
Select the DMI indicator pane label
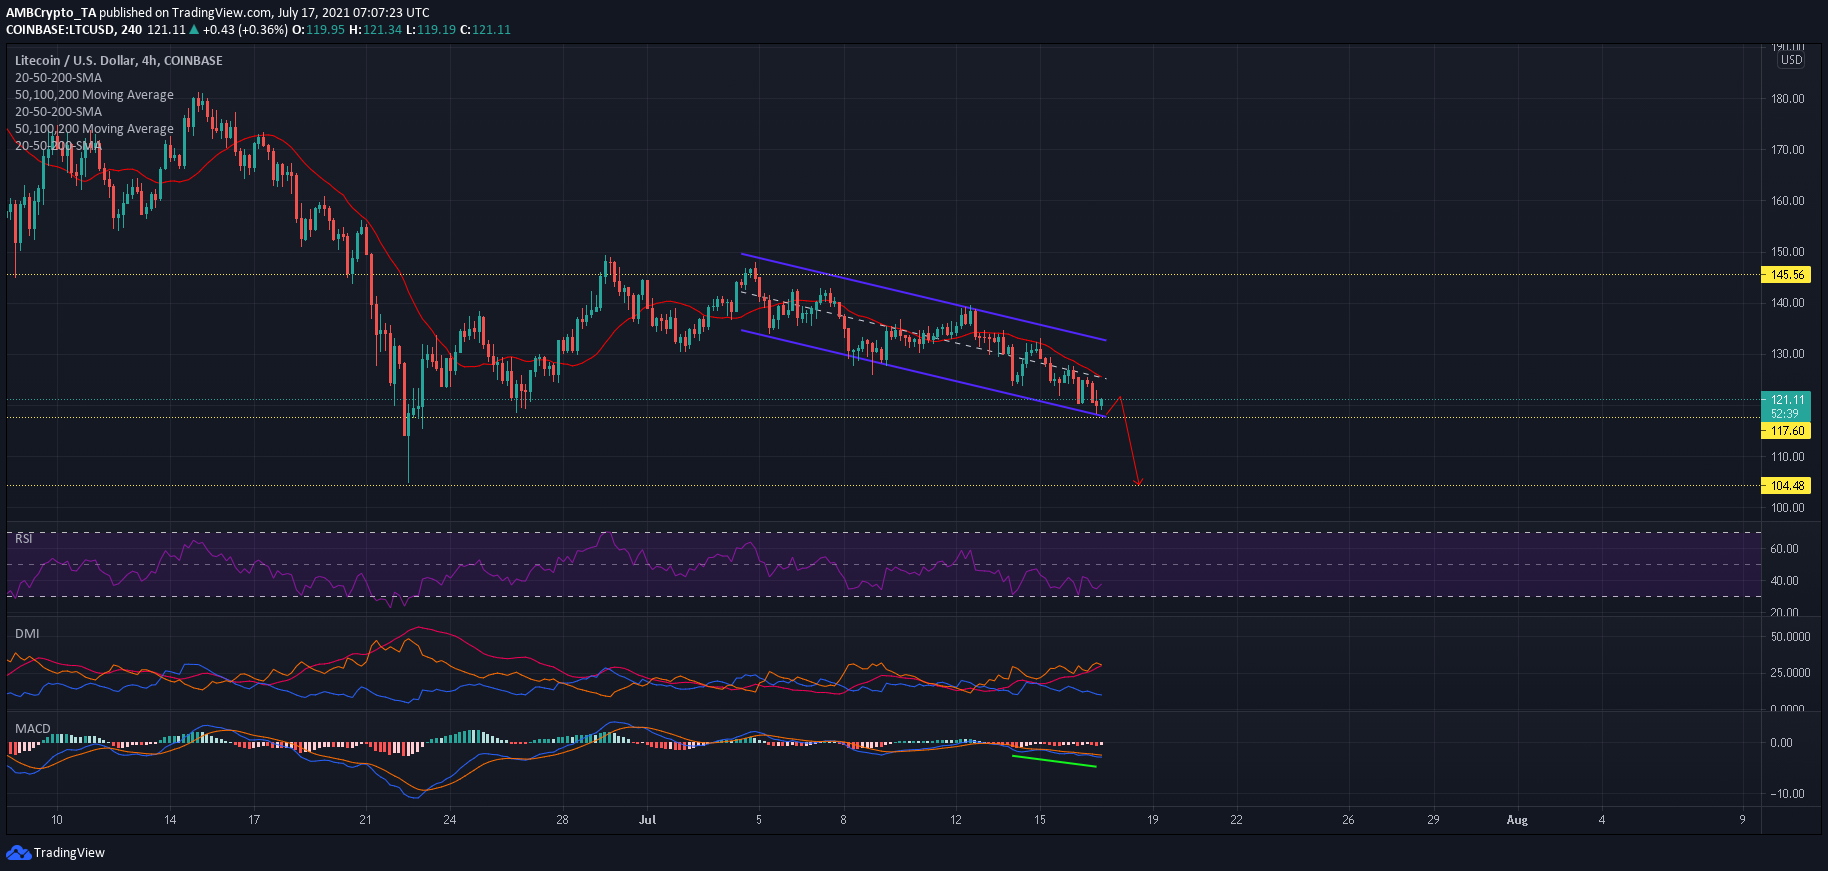(27, 633)
